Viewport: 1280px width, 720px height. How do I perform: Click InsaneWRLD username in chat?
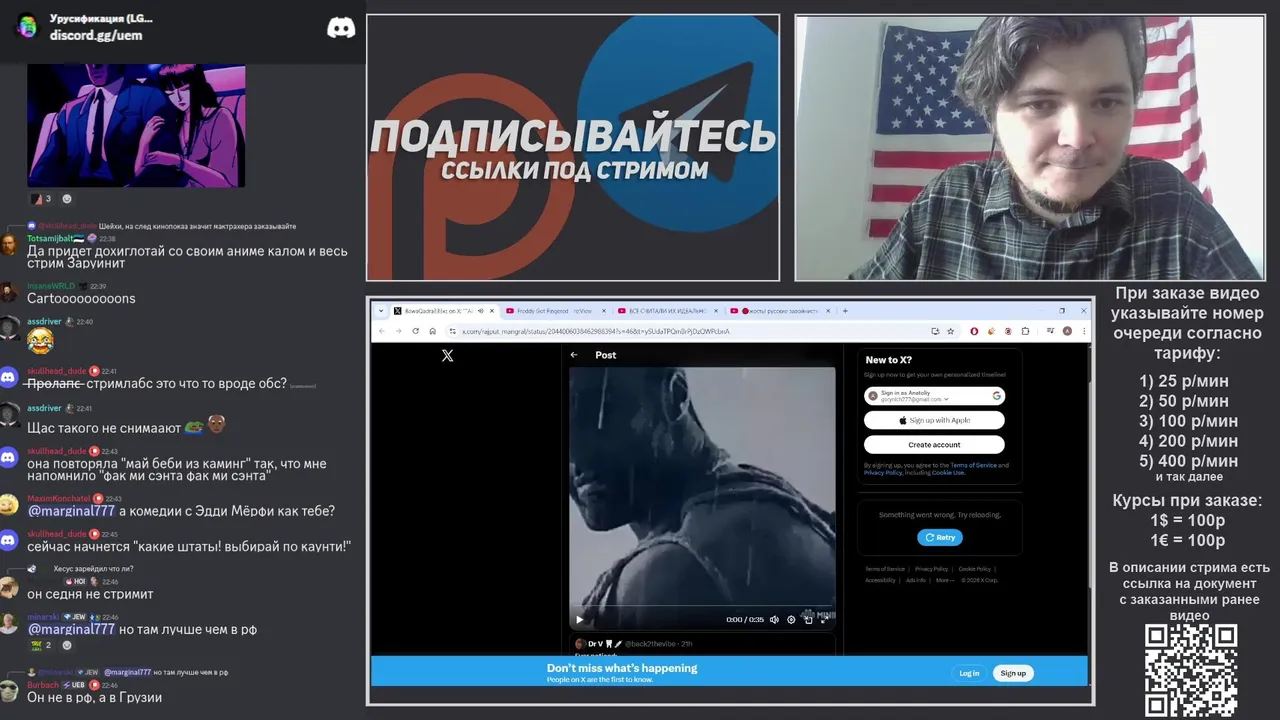tap(50, 286)
